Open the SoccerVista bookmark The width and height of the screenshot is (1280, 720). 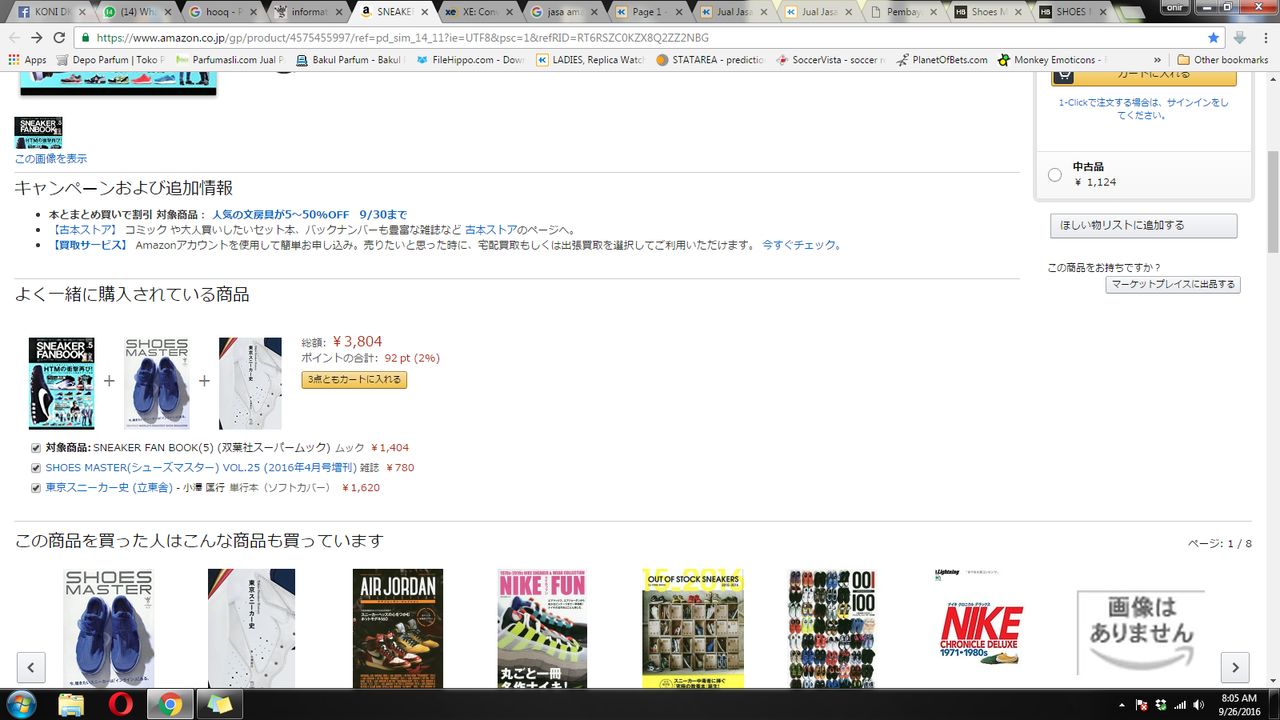click(x=829, y=60)
